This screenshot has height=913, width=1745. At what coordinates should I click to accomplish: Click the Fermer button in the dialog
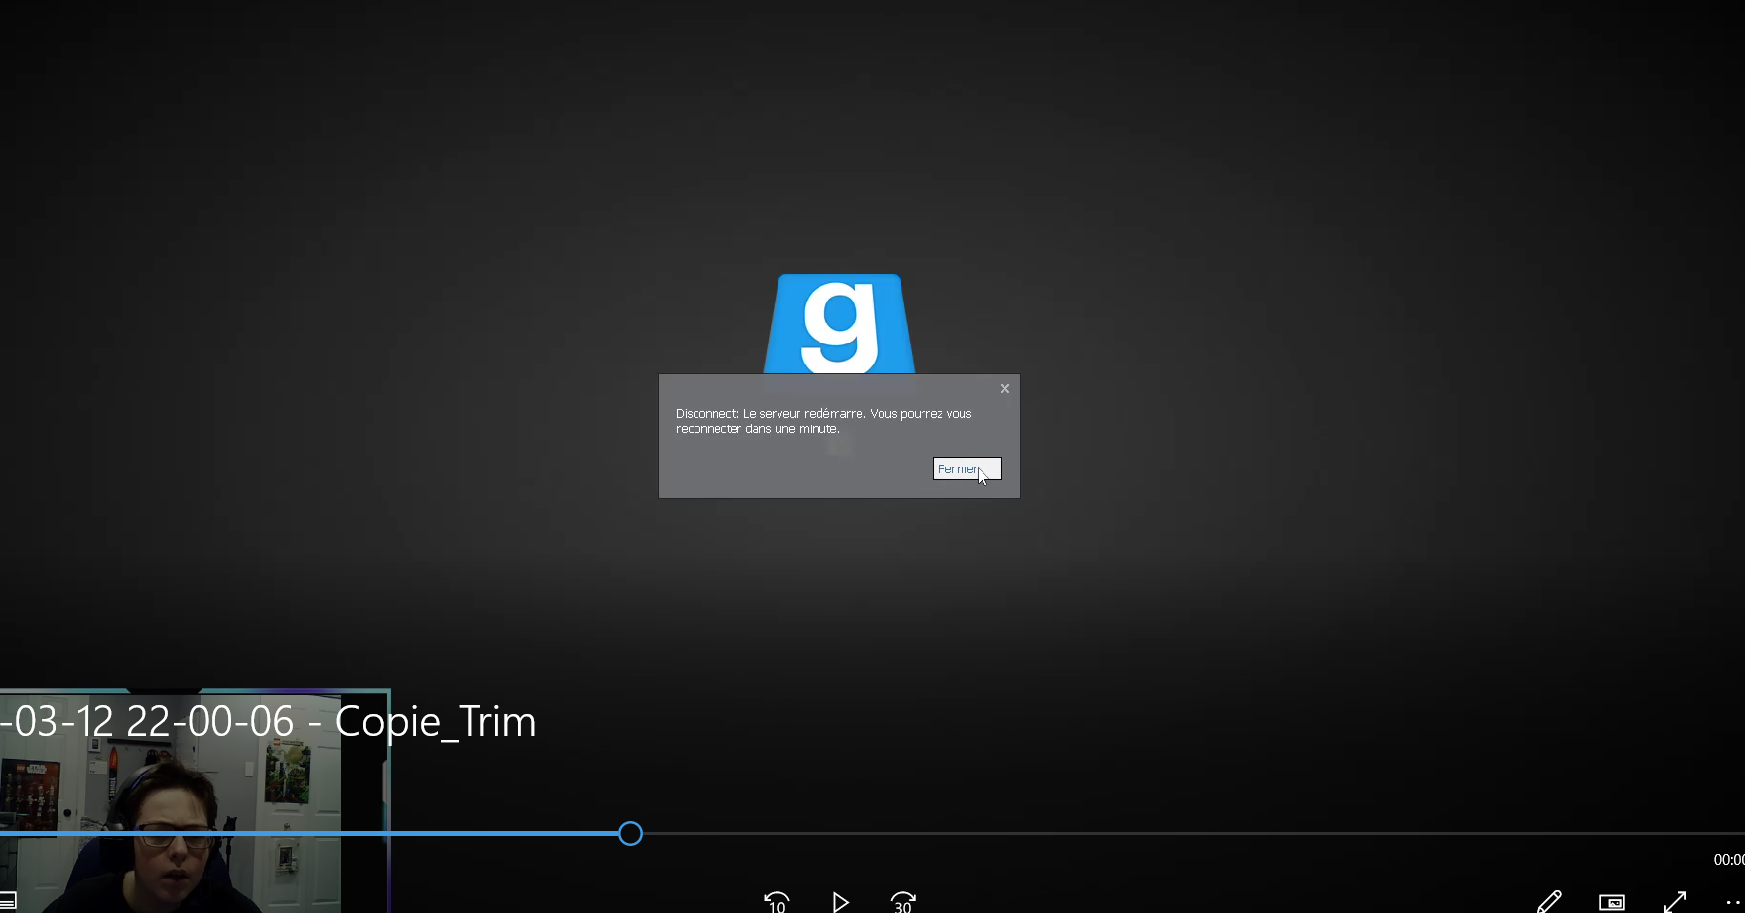click(967, 469)
